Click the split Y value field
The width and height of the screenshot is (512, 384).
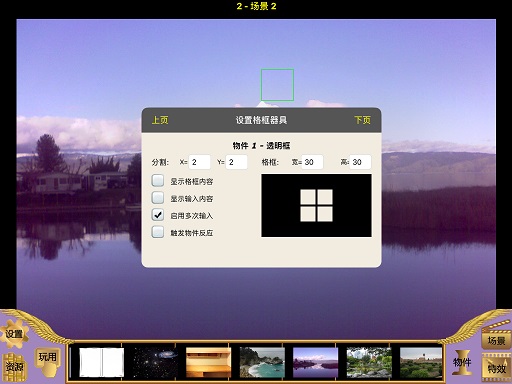(x=237, y=162)
